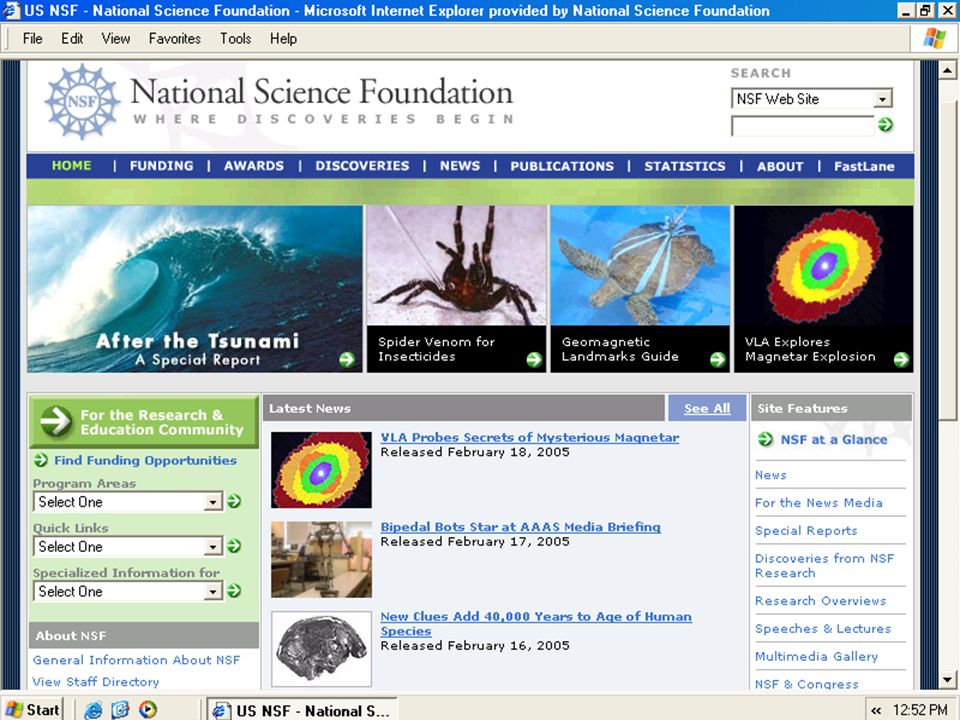This screenshot has width=960, height=720.
Task: Open the Favorites menu
Action: [x=174, y=39]
